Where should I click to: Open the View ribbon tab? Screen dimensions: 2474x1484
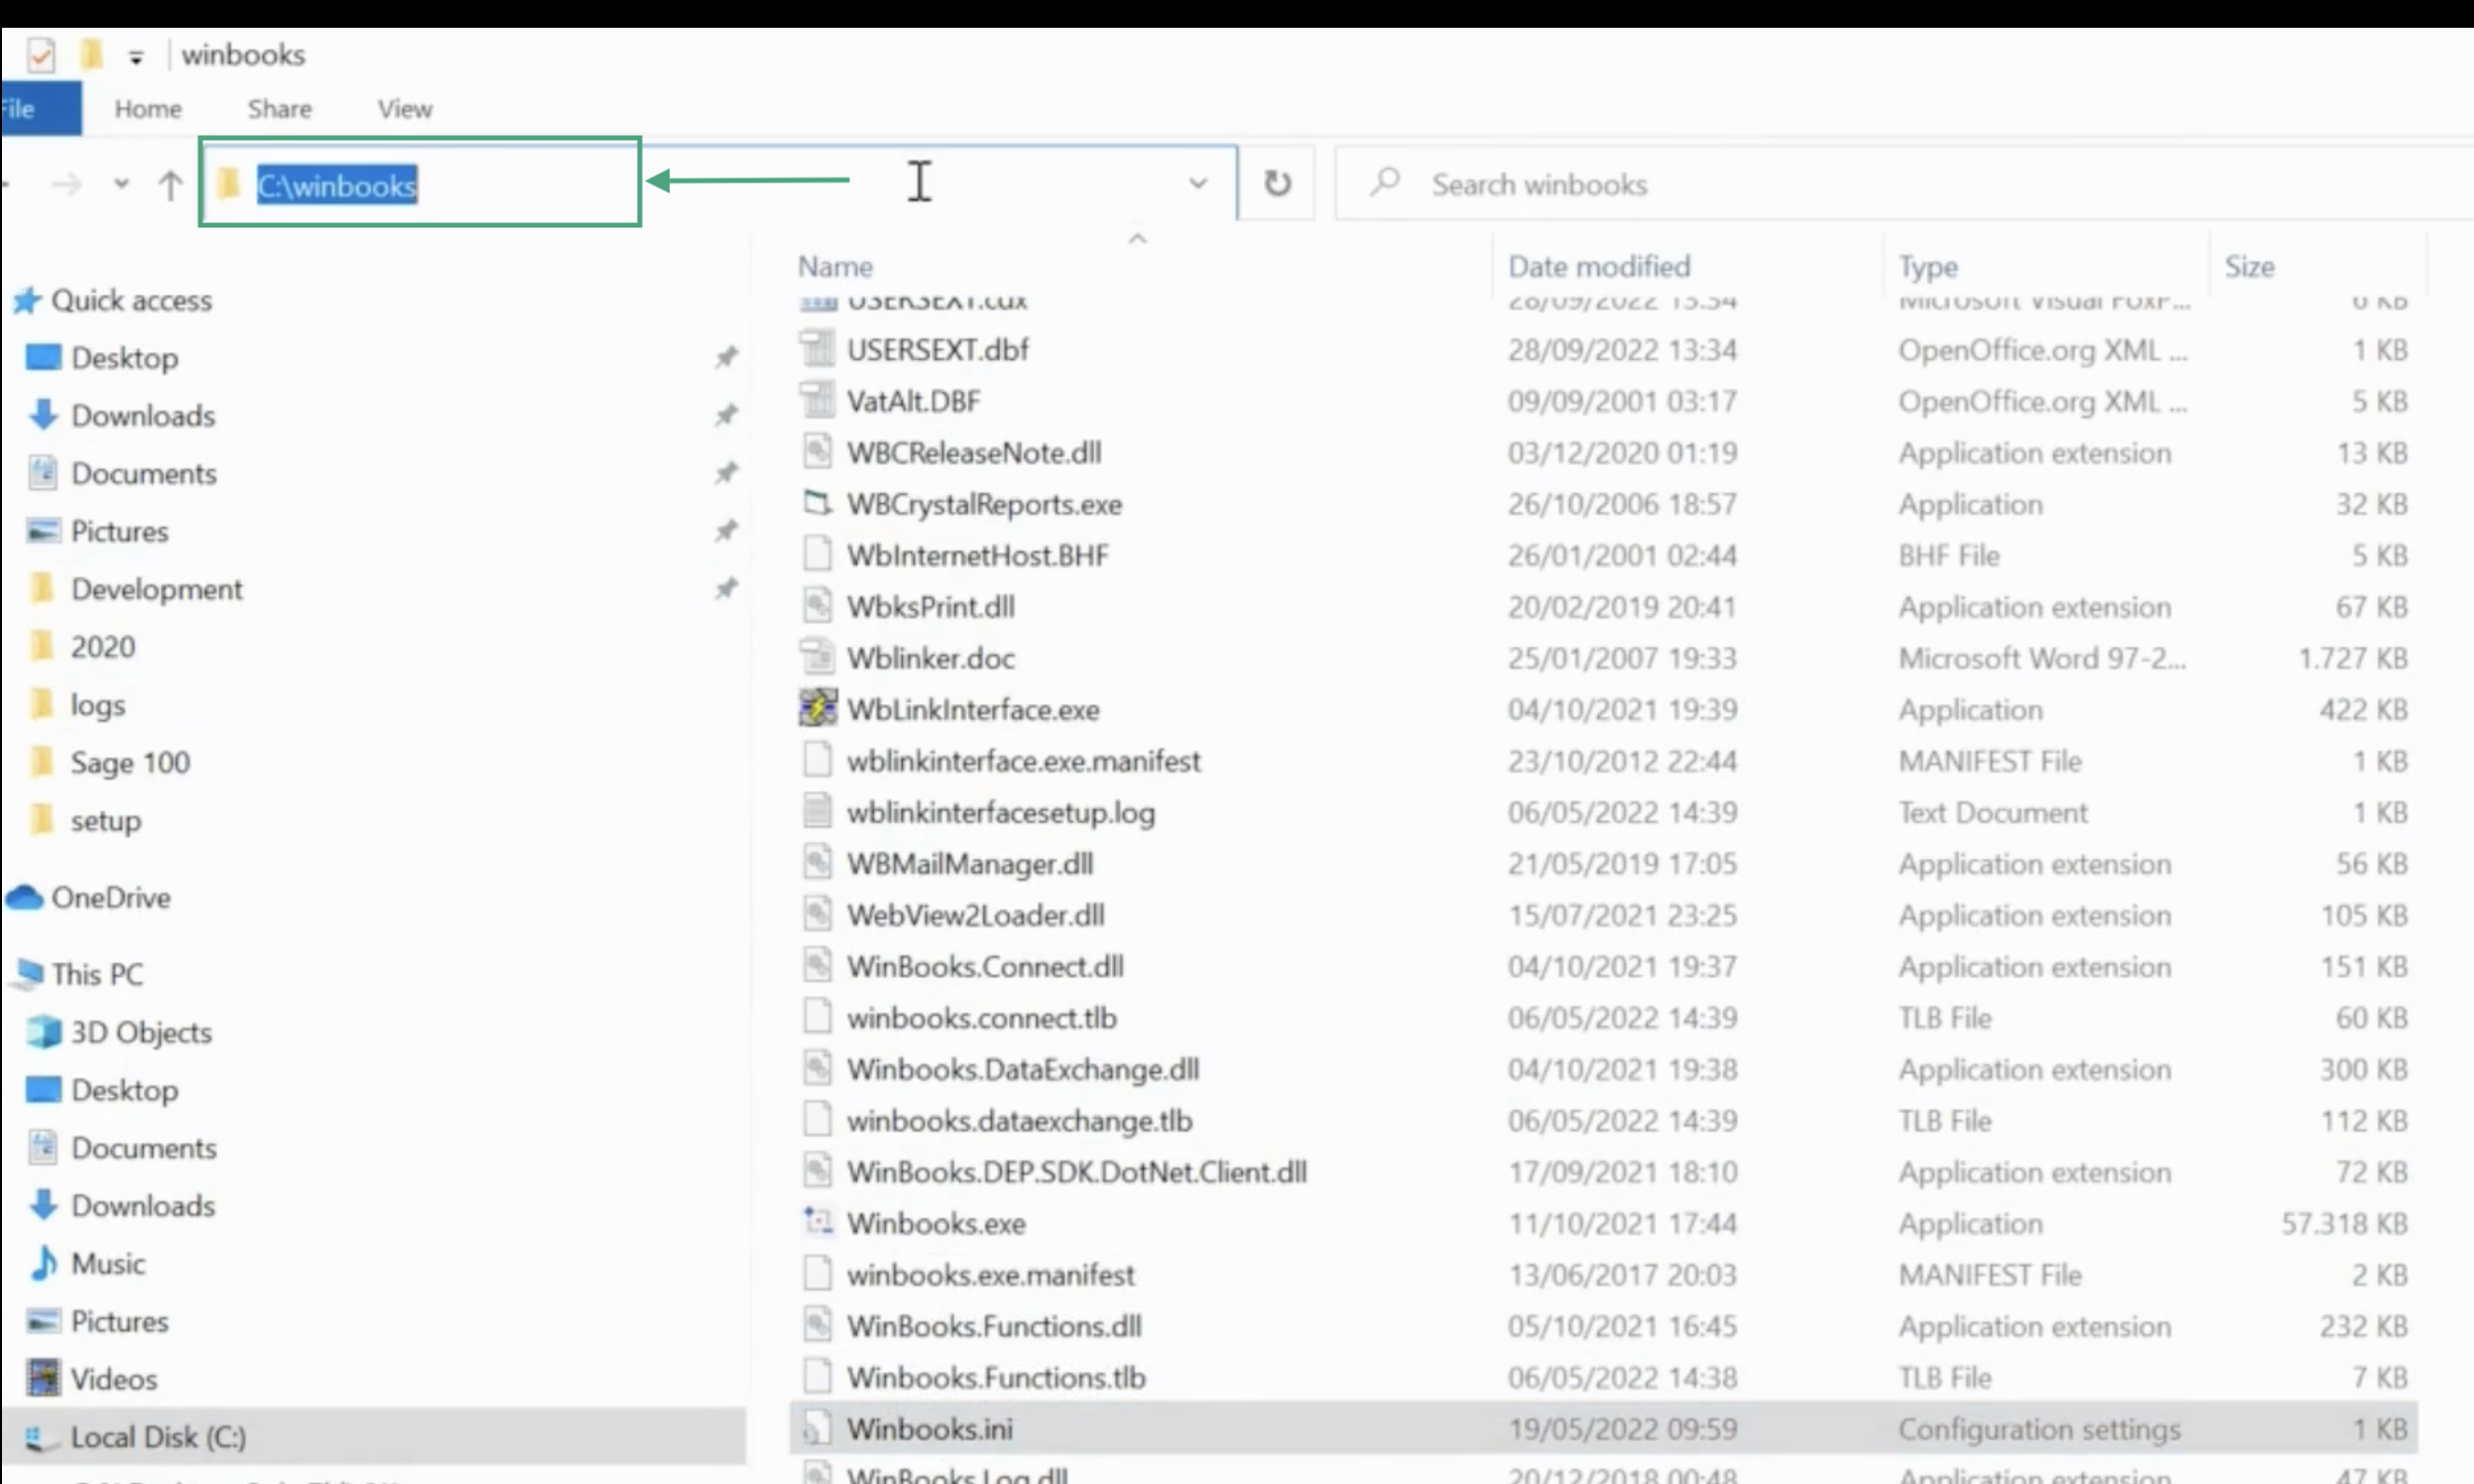tap(404, 108)
